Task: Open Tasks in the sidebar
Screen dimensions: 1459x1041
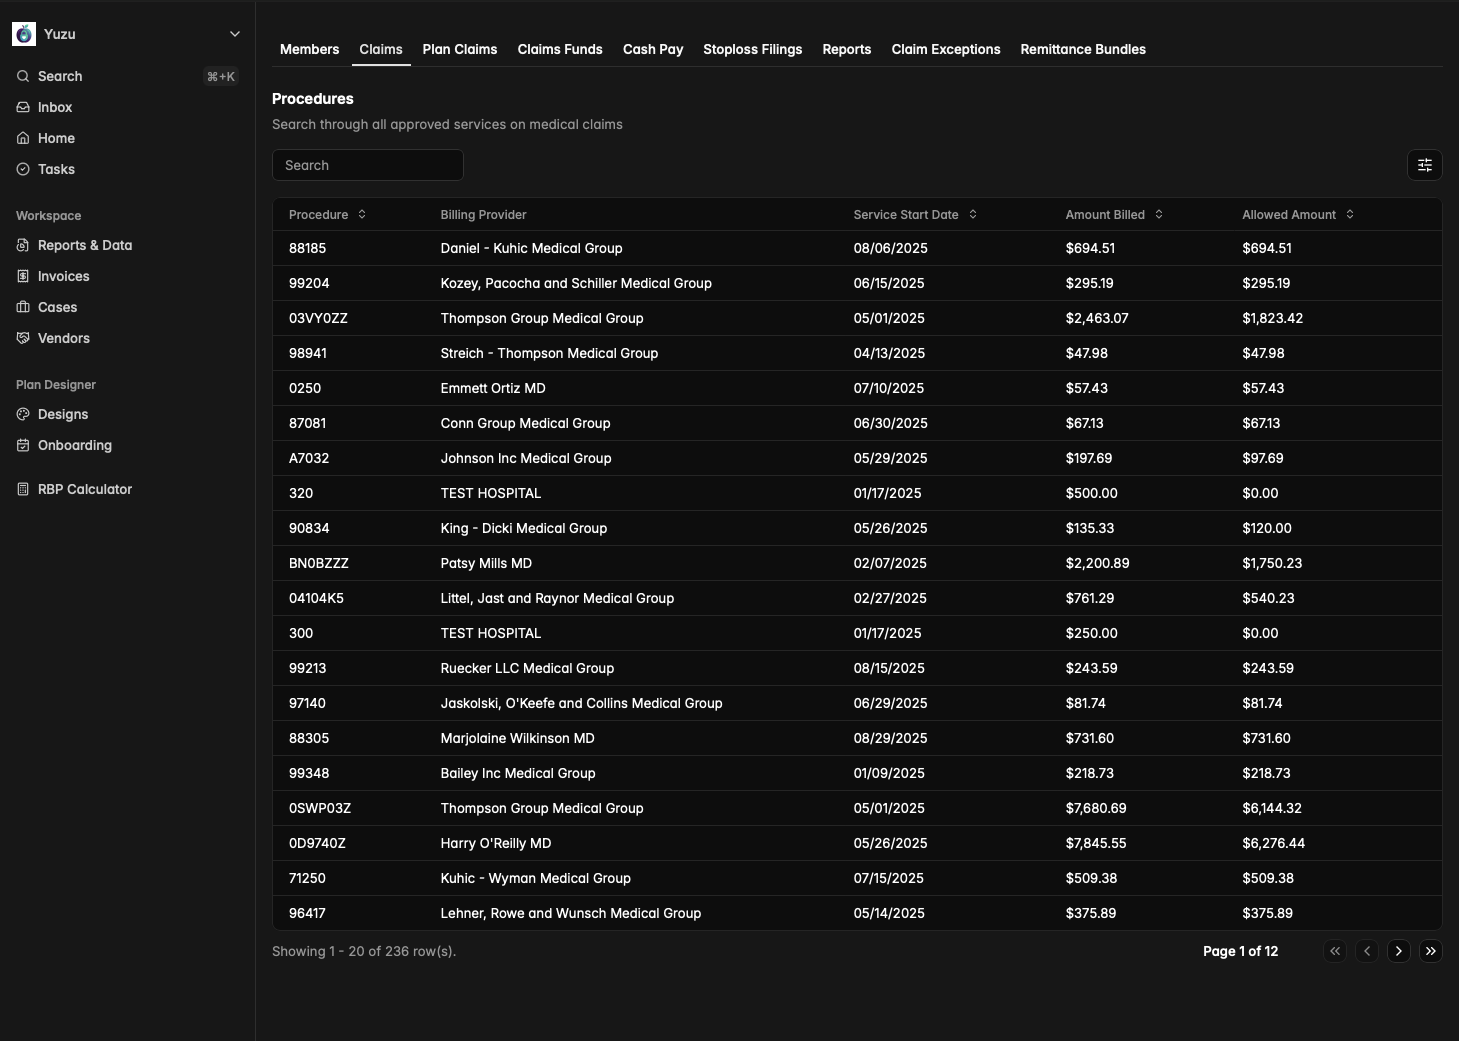Action: tap(127, 169)
